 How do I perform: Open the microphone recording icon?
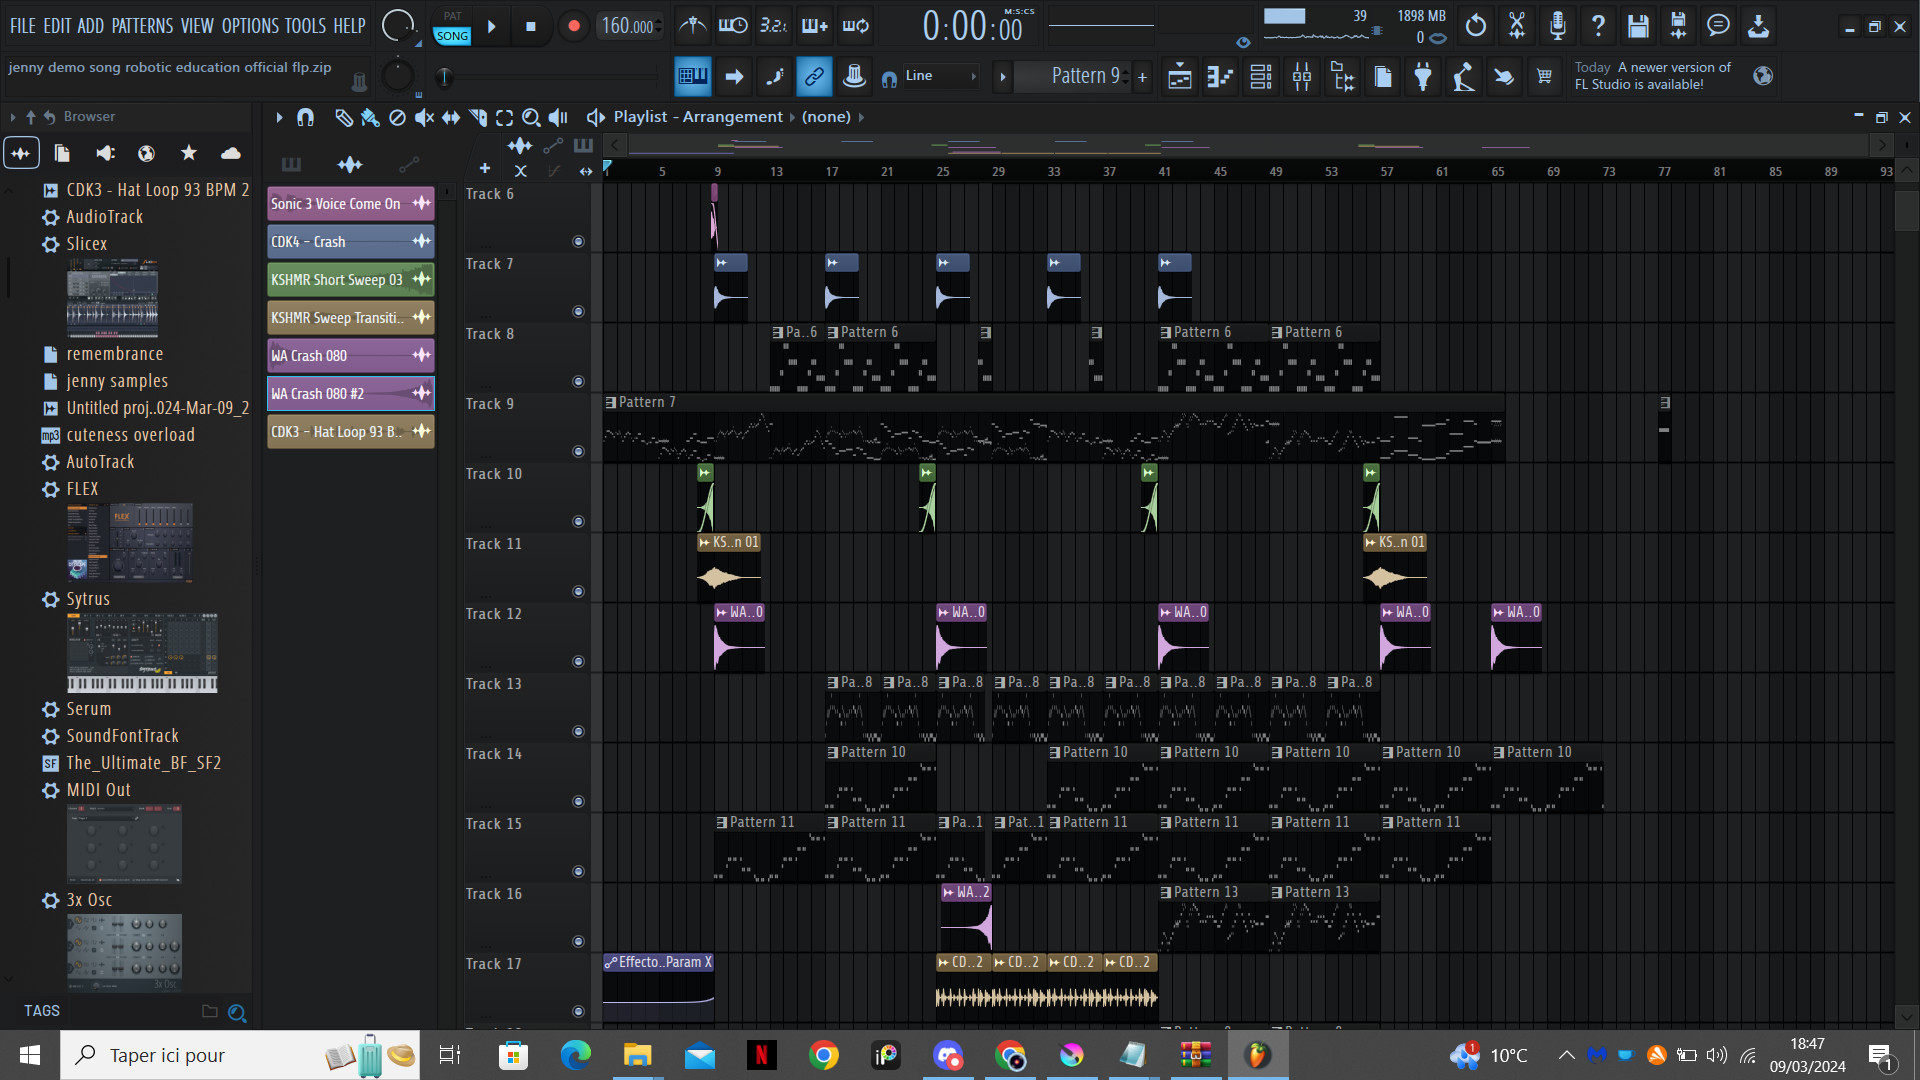[x=1557, y=26]
